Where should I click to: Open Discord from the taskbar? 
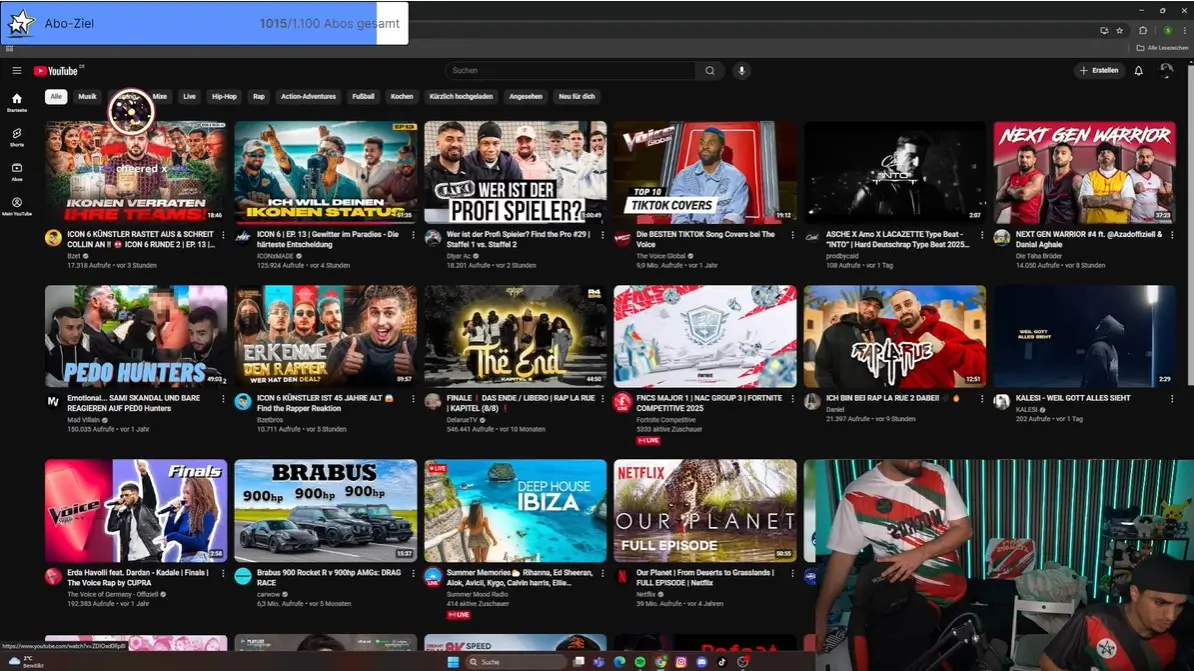(x=701, y=662)
